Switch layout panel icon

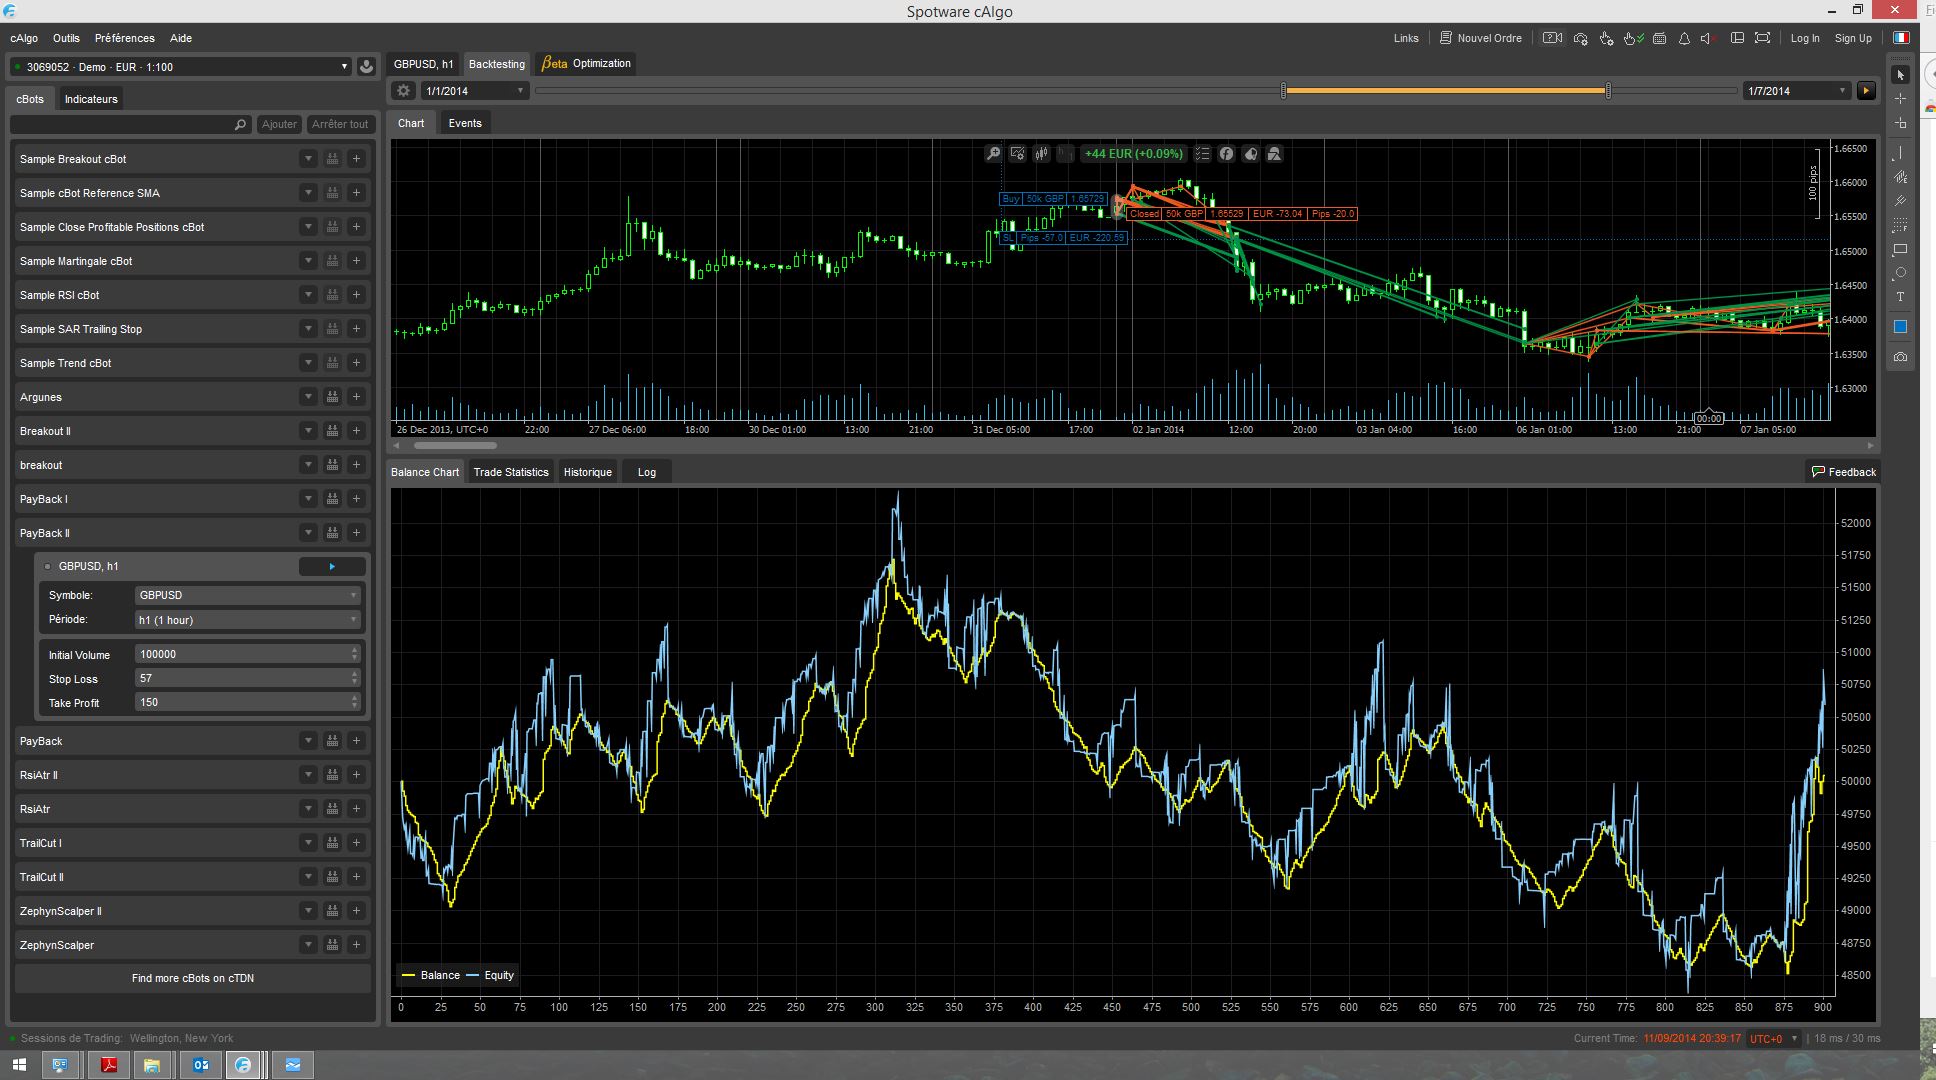tap(1738, 38)
